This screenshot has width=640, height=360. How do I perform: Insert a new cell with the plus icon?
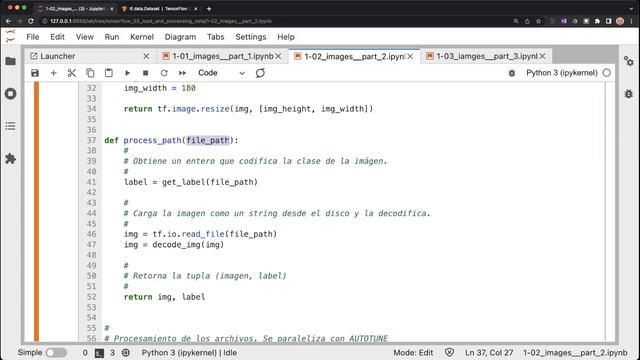coord(53,73)
